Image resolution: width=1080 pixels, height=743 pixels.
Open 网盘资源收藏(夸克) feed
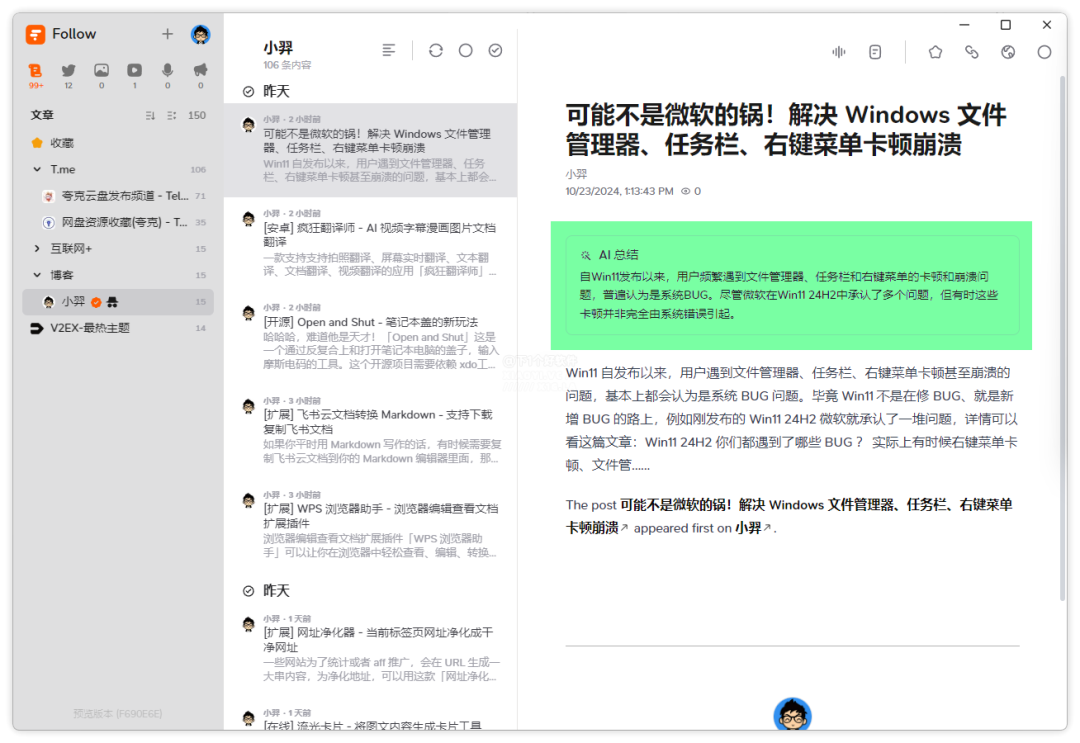(118, 222)
